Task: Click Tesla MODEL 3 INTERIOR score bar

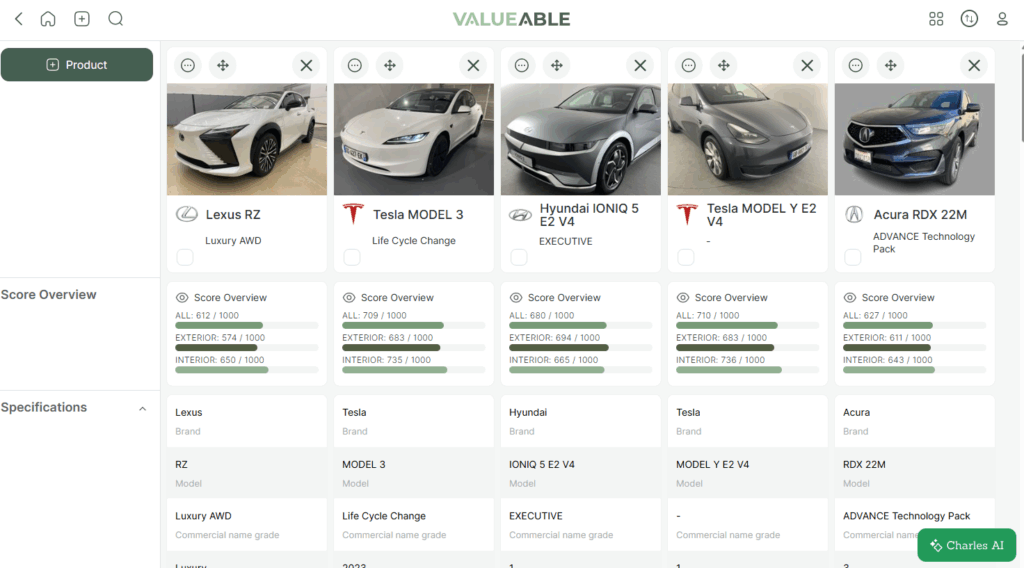Action: point(413,370)
